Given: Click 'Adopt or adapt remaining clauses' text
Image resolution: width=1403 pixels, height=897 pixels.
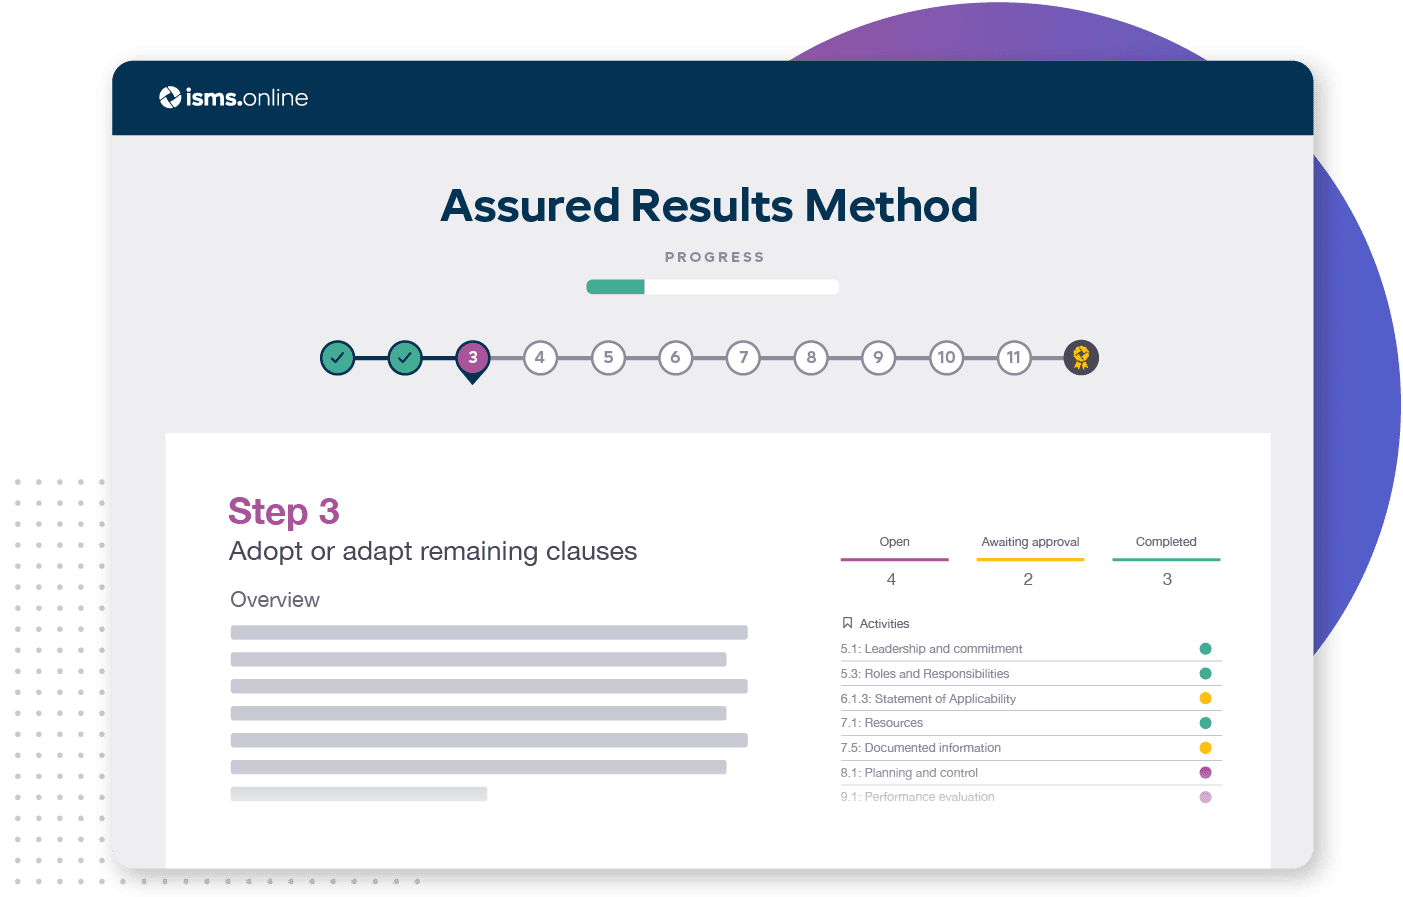Looking at the screenshot, I should (433, 552).
